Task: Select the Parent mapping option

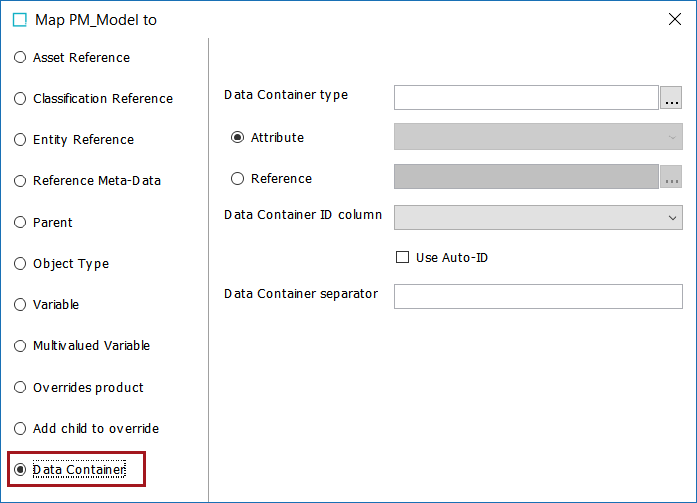Action: coord(20,223)
